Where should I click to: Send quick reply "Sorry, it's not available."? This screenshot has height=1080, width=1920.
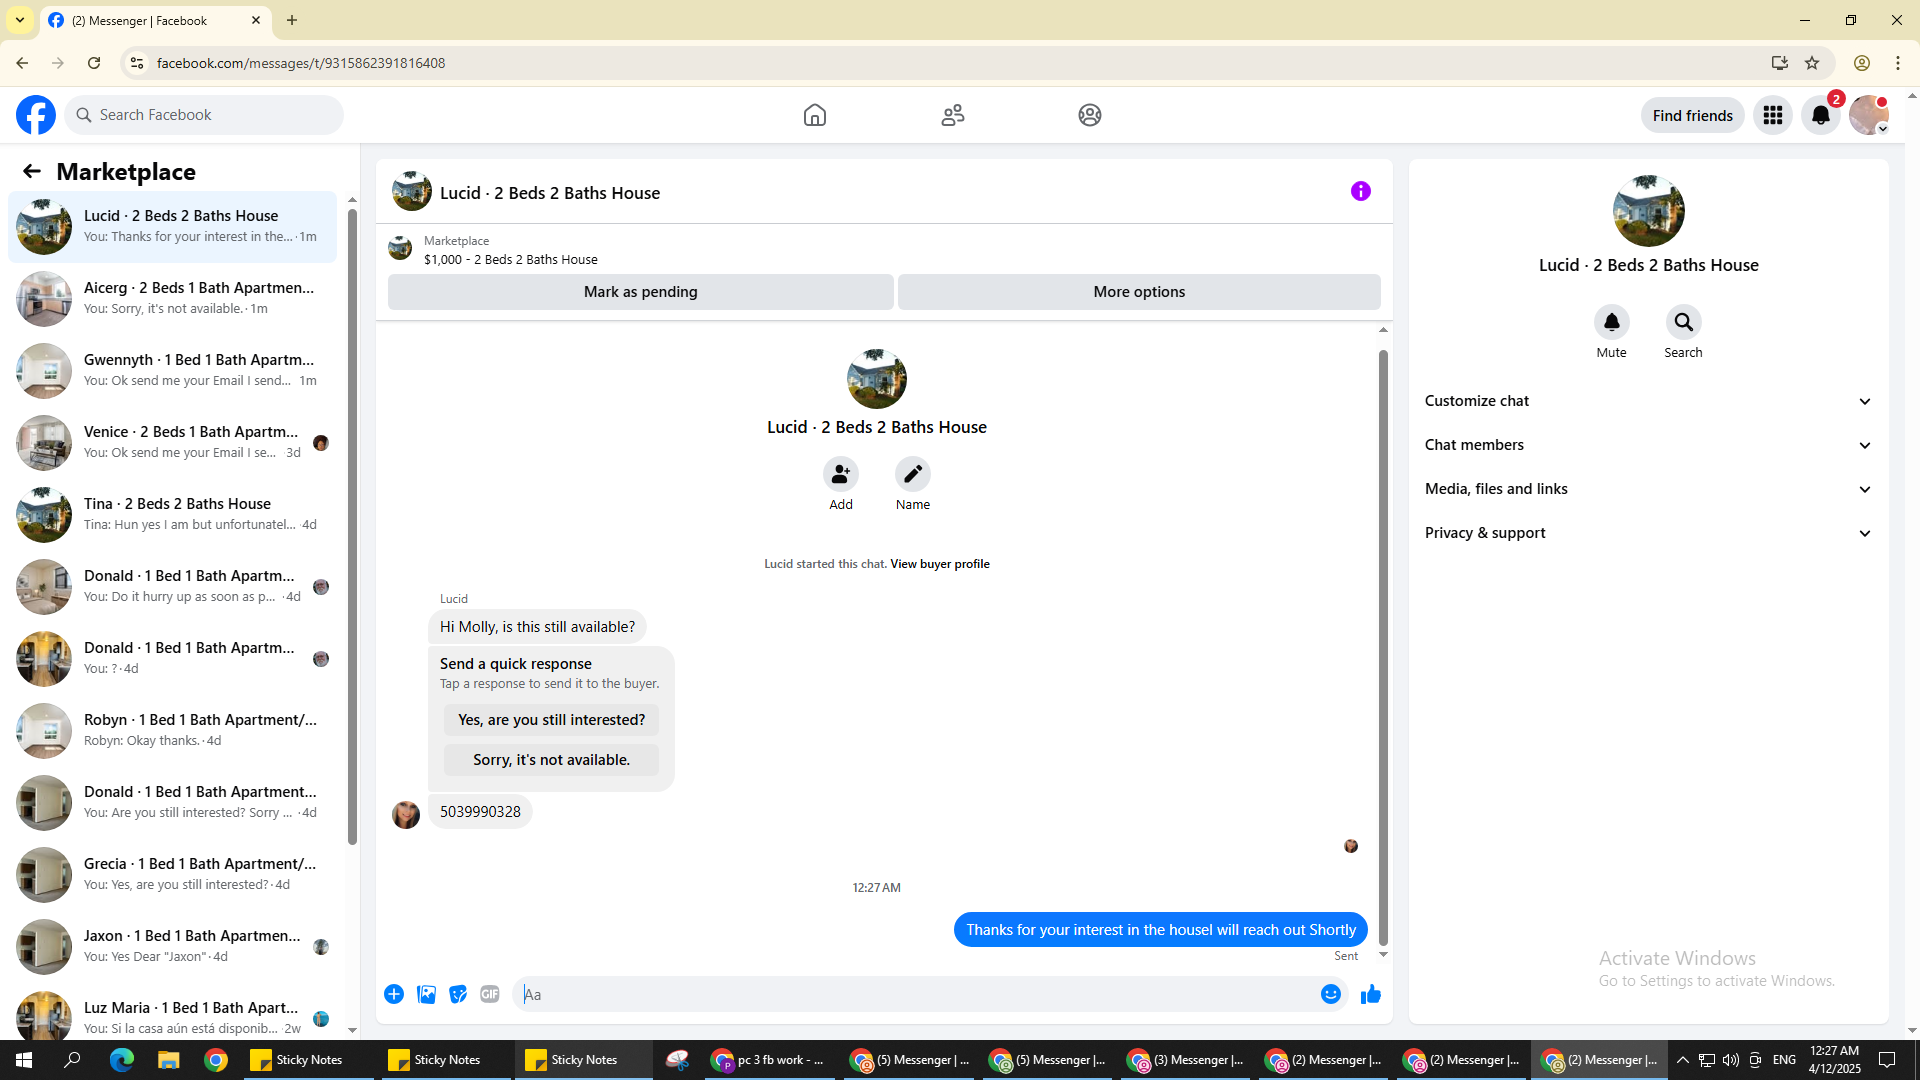point(551,760)
